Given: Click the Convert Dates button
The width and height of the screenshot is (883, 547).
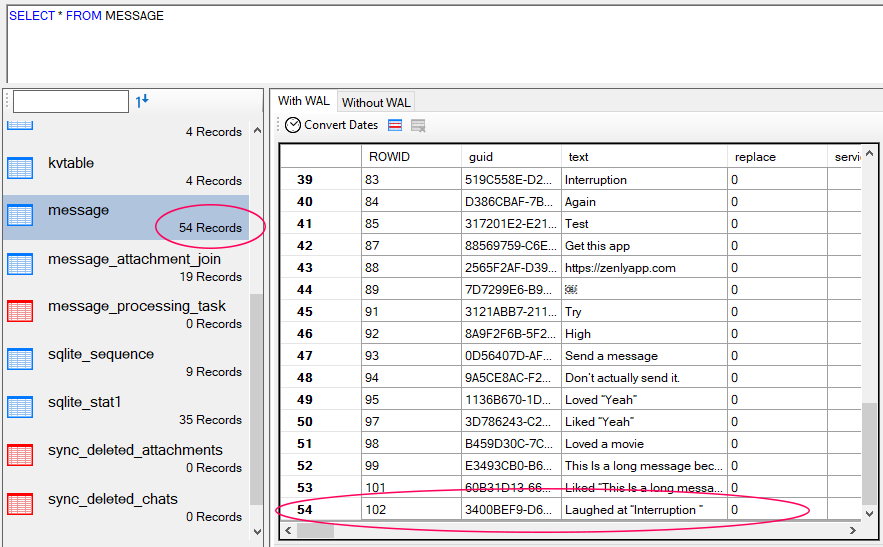Looking at the screenshot, I should 340,125.
